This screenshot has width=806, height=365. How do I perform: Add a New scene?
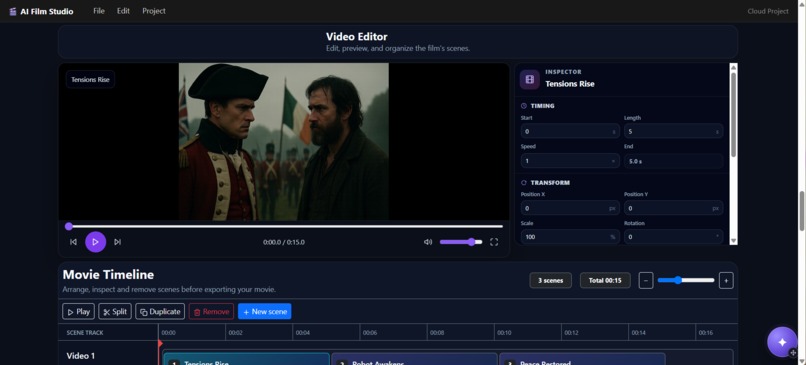[265, 312]
